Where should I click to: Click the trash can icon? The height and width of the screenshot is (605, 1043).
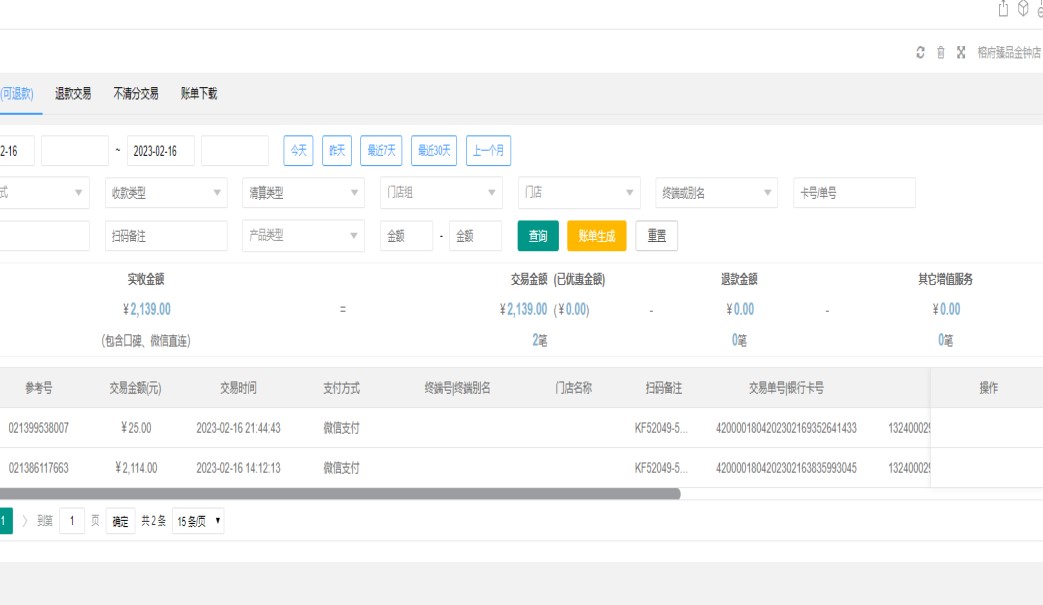pyautogui.click(x=941, y=53)
